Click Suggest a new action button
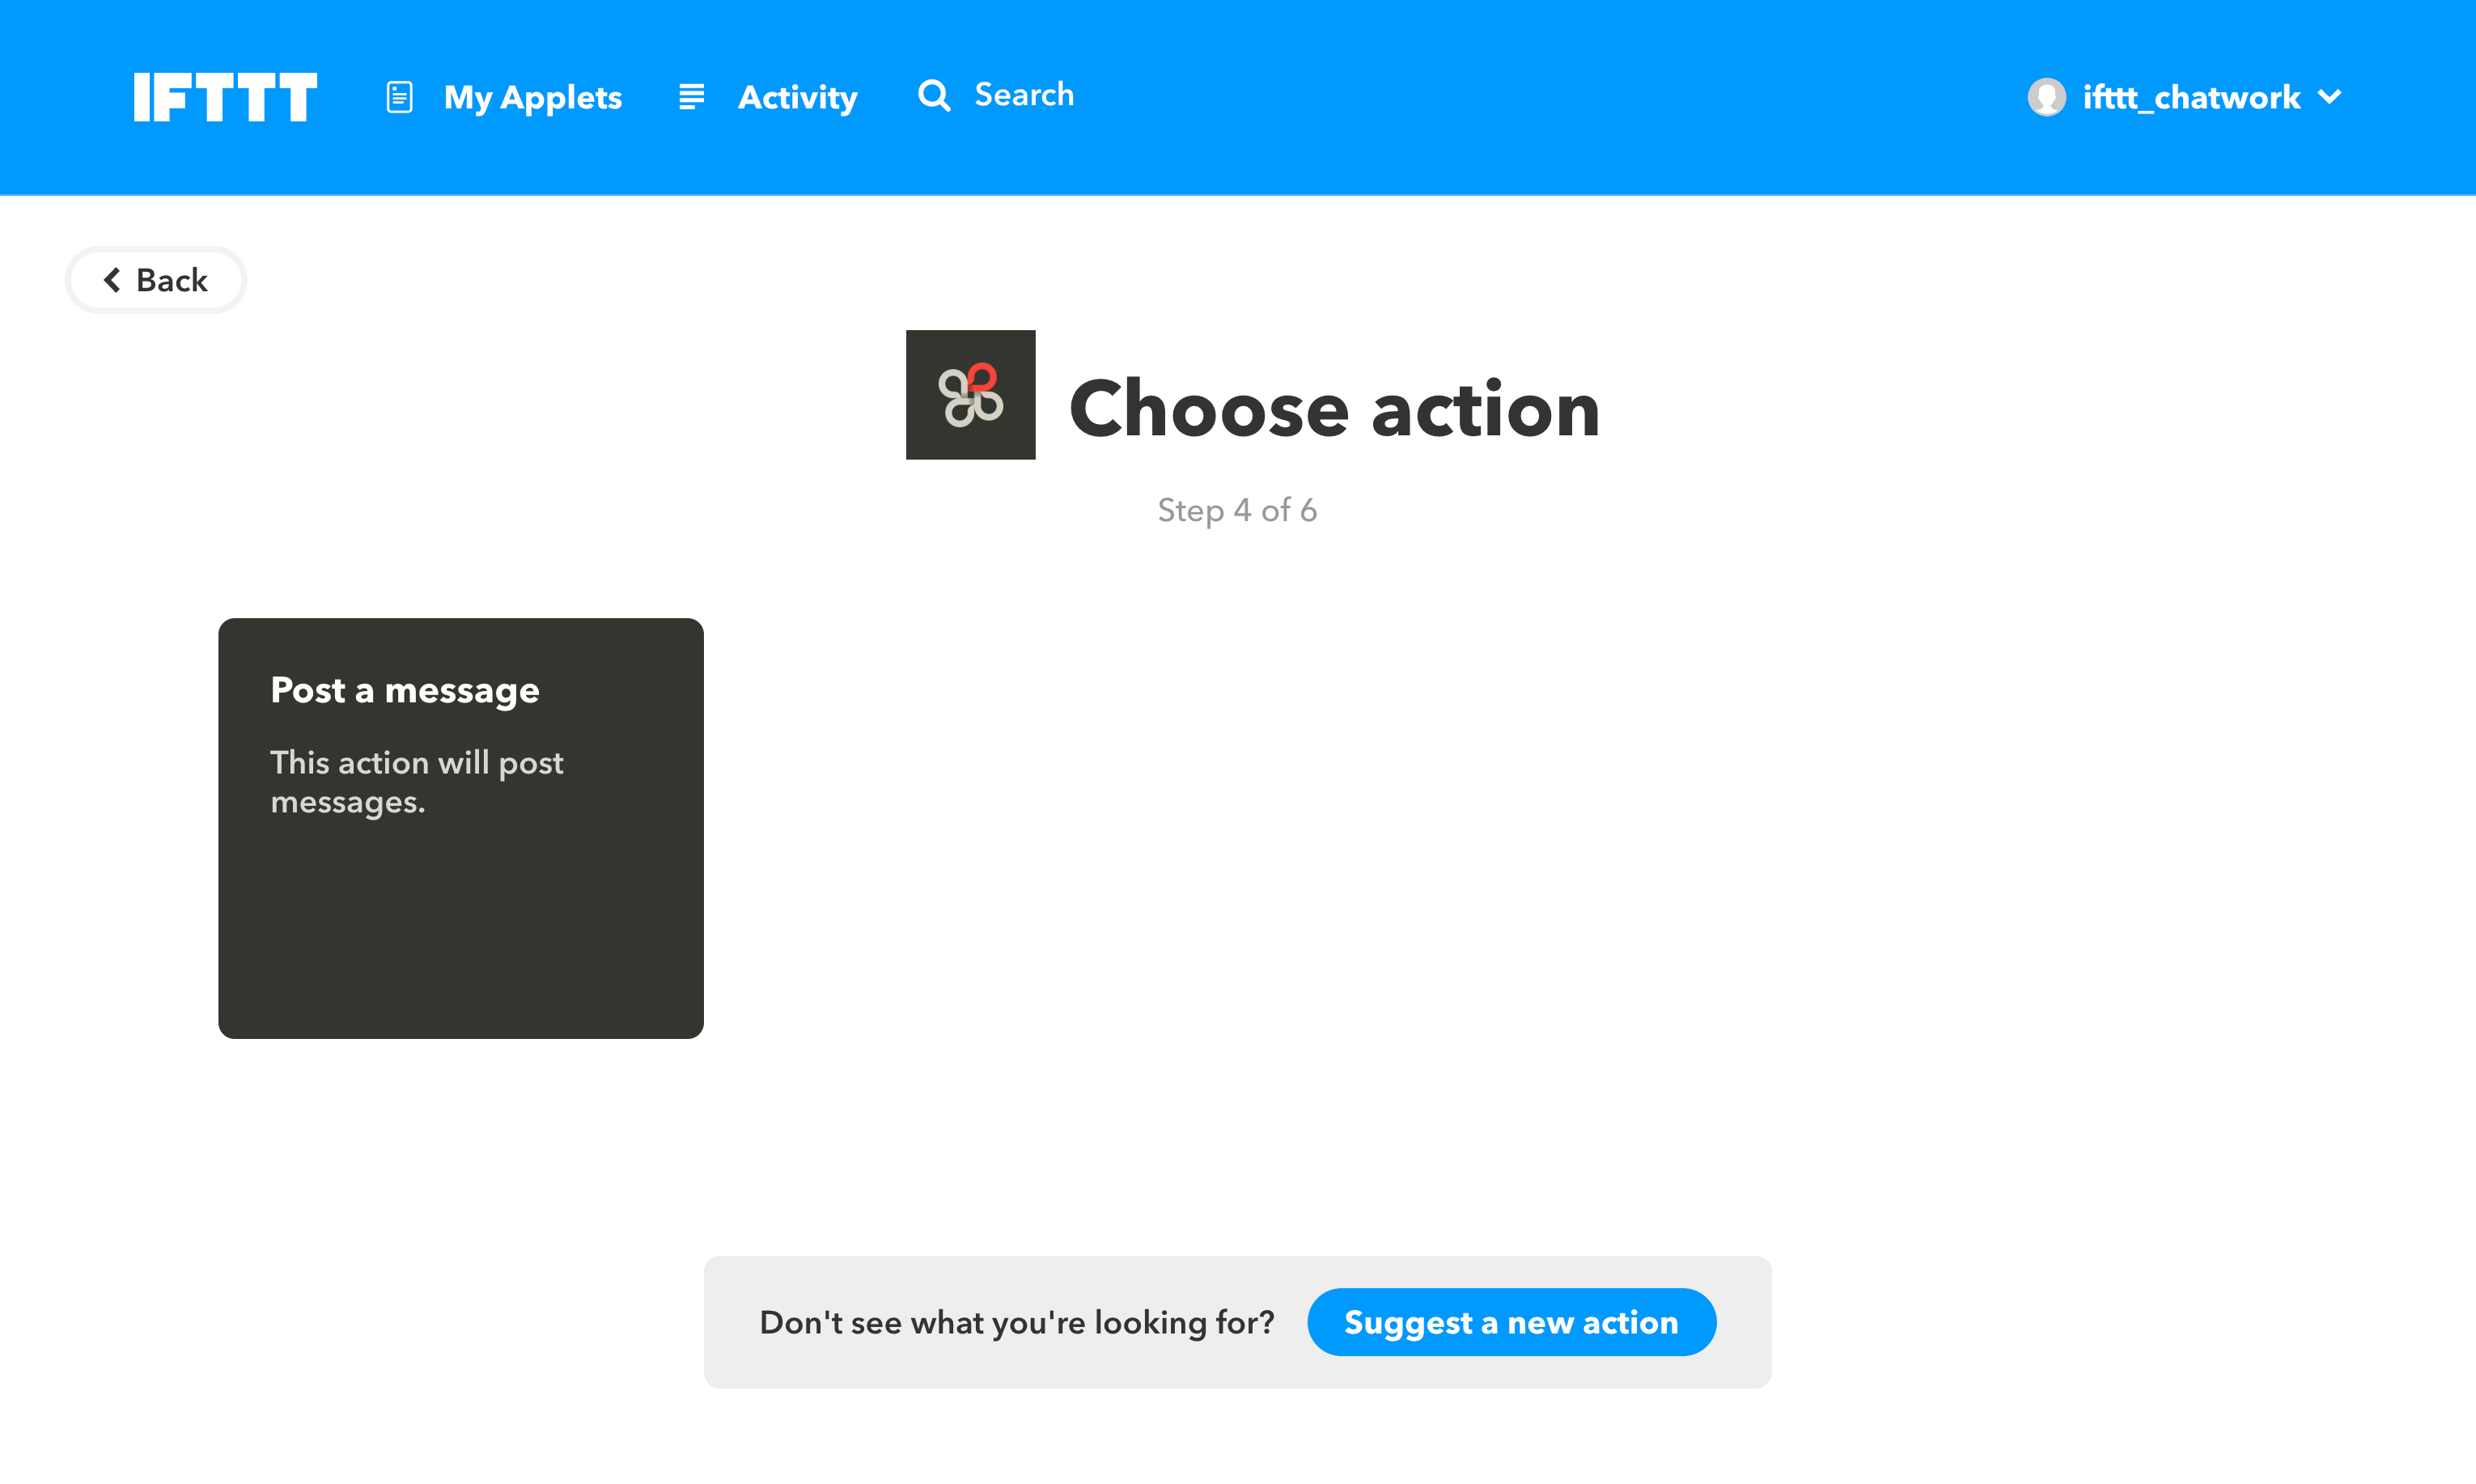The height and width of the screenshot is (1484, 2476). tap(1510, 1322)
